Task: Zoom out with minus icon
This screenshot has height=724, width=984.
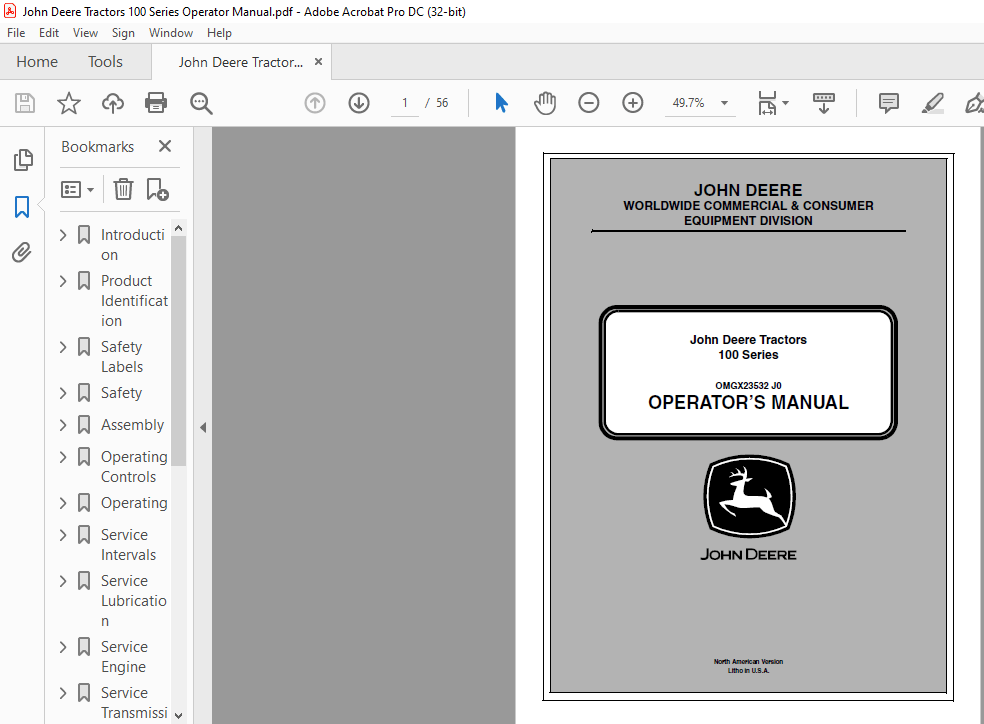Action: (589, 103)
